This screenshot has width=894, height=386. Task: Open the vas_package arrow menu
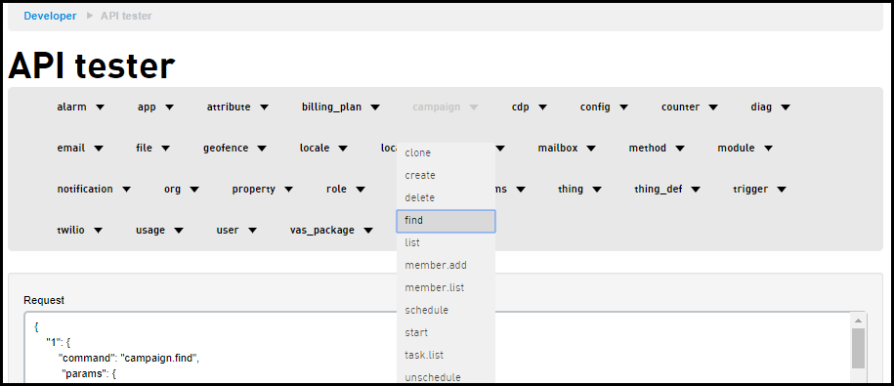[368, 230]
